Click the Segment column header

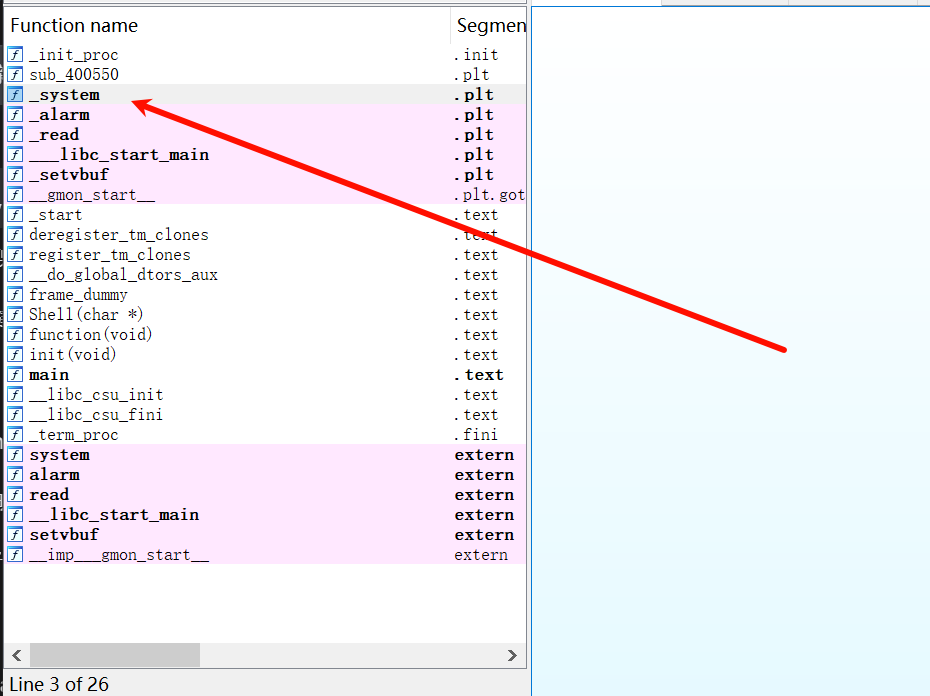[x=489, y=26]
